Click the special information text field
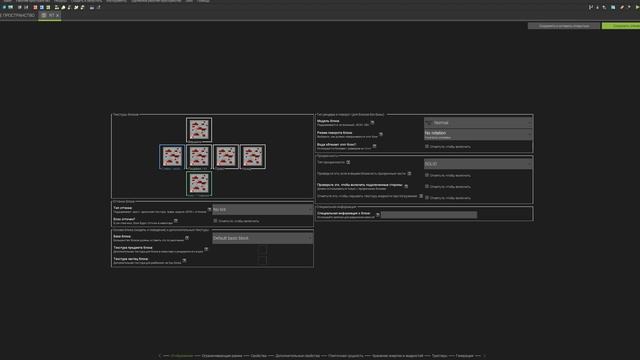The image size is (640, 360). (x=429, y=215)
